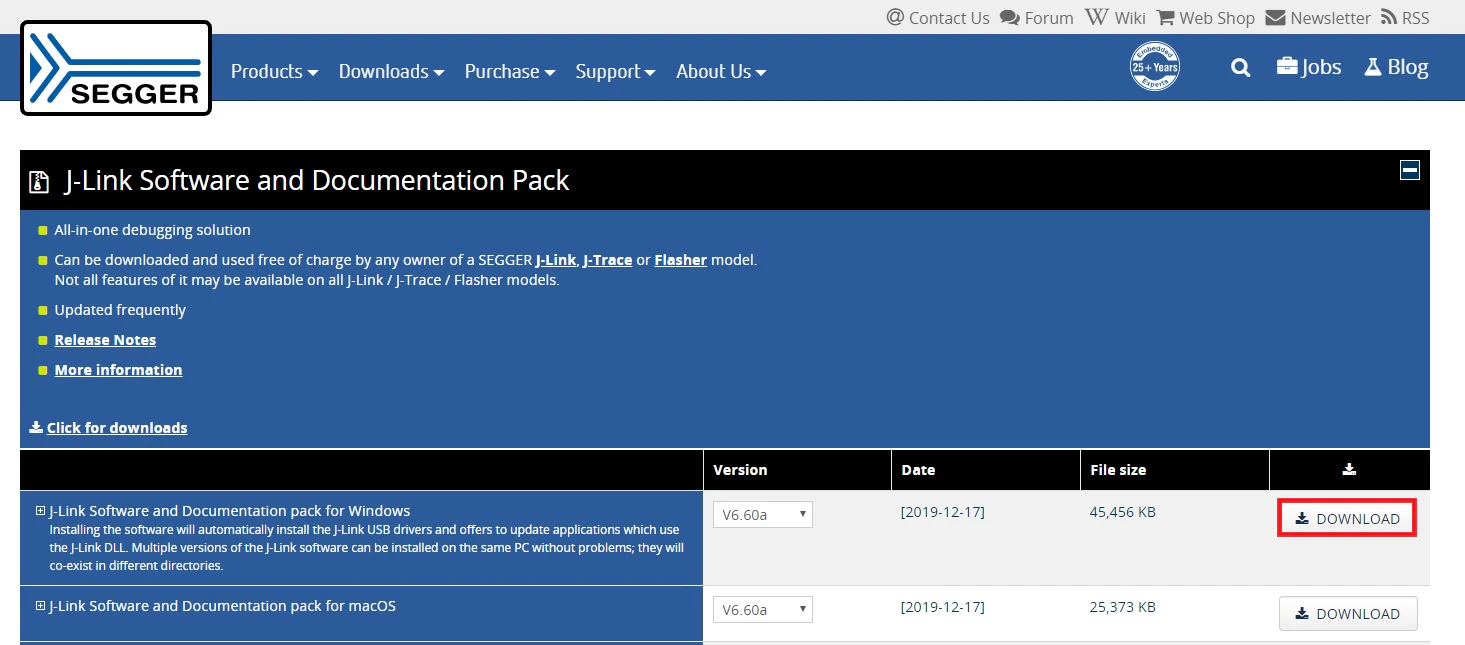The image size is (1465, 645).
Task: Click the J-Link Software and Documentation Pack title
Action: [x=317, y=180]
